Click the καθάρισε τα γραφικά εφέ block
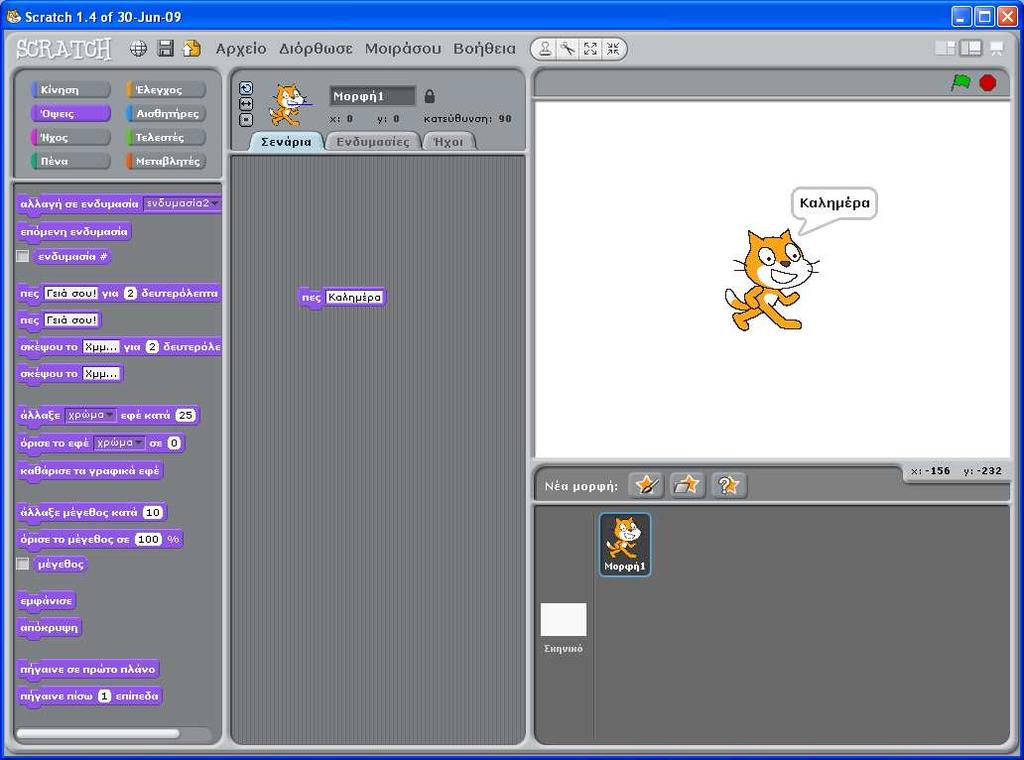The width and height of the screenshot is (1024, 760). coord(89,471)
